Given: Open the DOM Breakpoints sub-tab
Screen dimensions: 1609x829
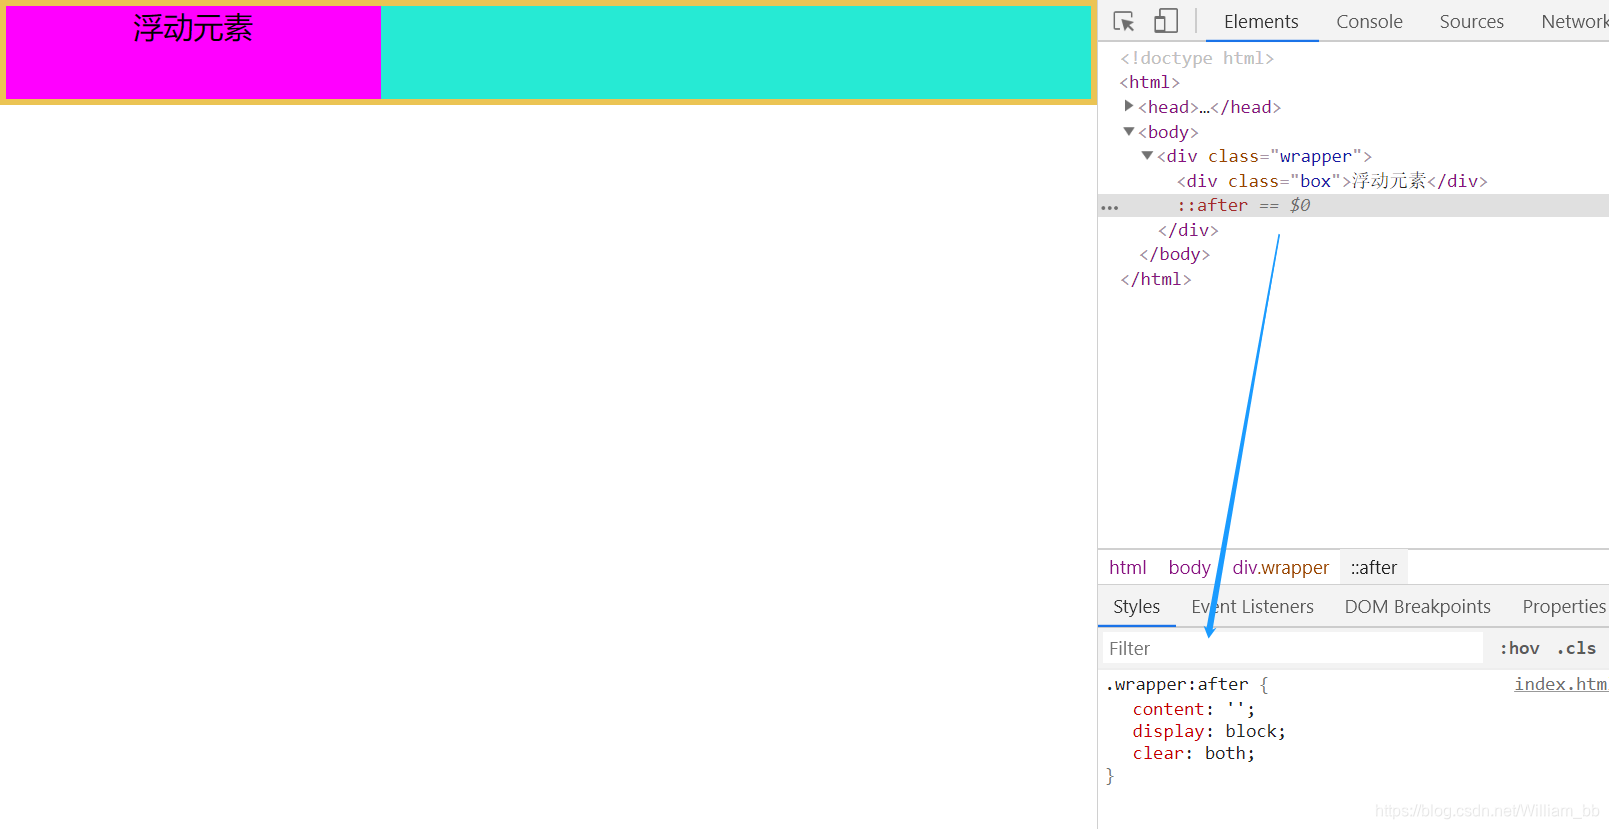Looking at the screenshot, I should click(x=1417, y=607).
